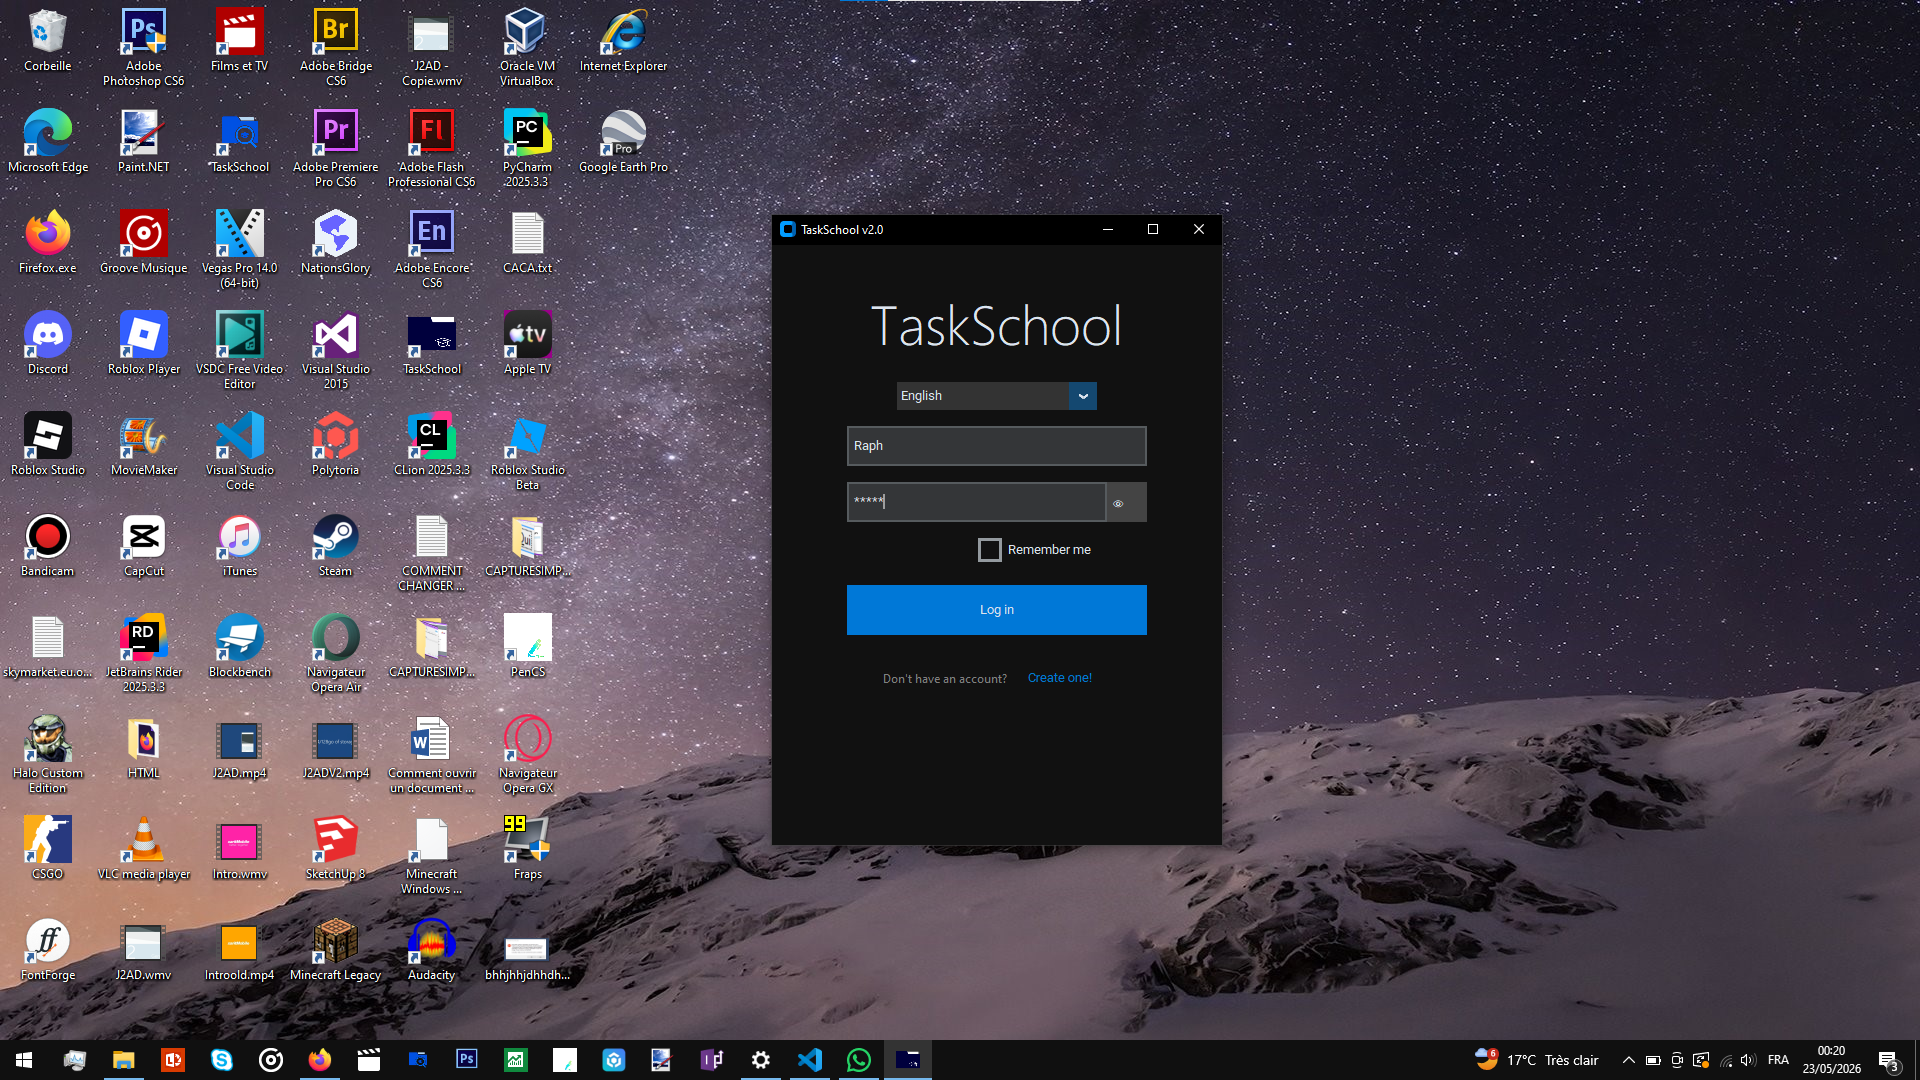The height and width of the screenshot is (1080, 1920).
Task: Expand the English language dropdown
Action: [x=1082, y=396]
